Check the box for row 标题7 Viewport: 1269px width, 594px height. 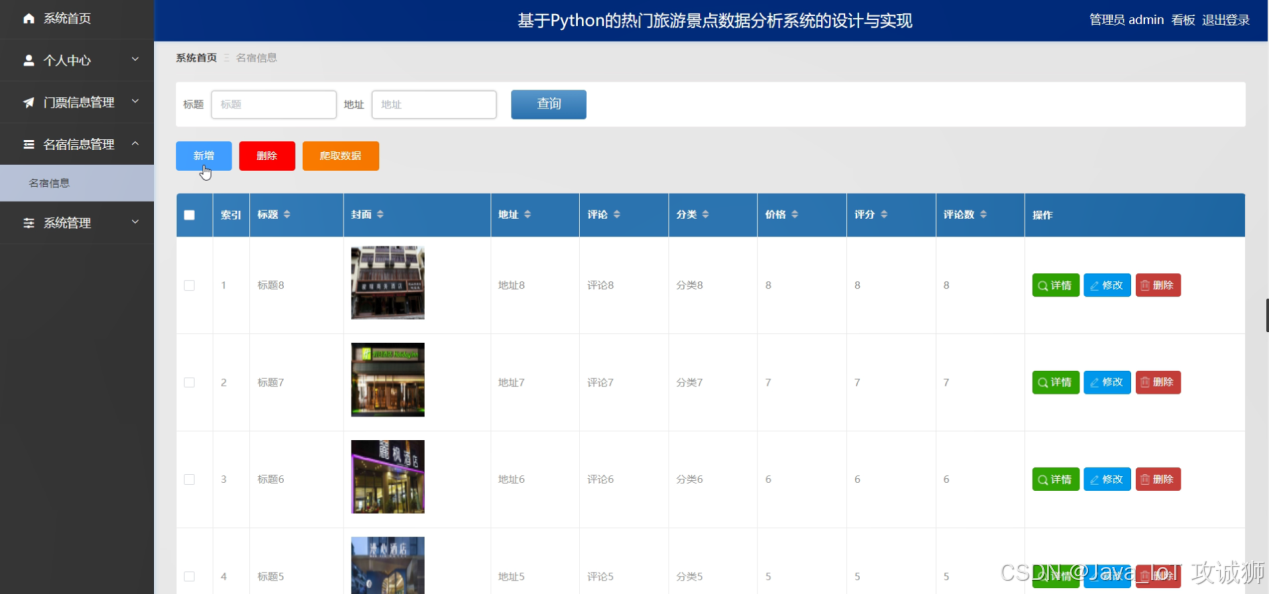189,383
